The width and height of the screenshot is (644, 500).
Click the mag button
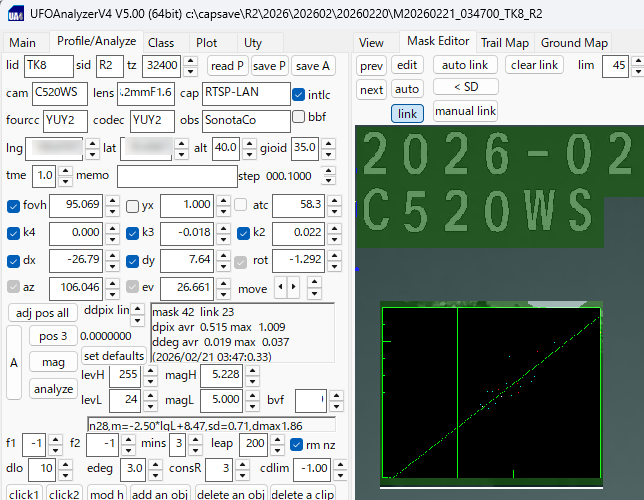53,362
